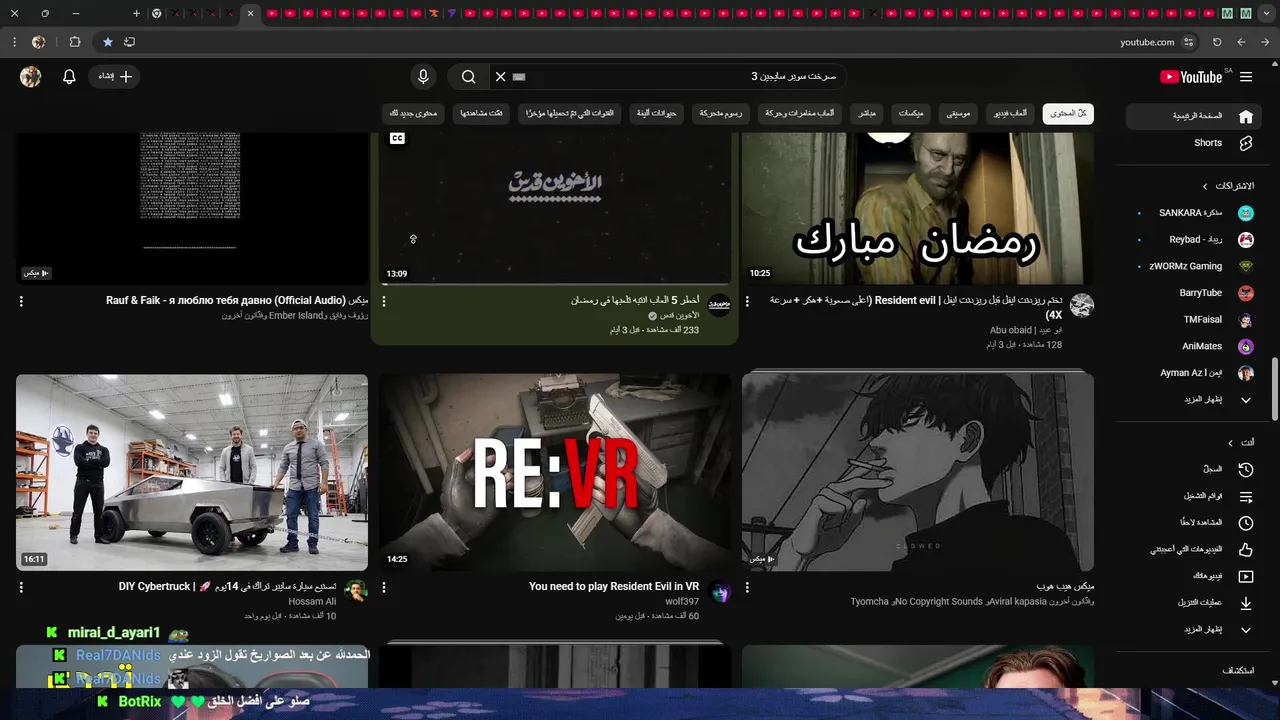Open the الأخوين قس channel avatar

coord(719,305)
